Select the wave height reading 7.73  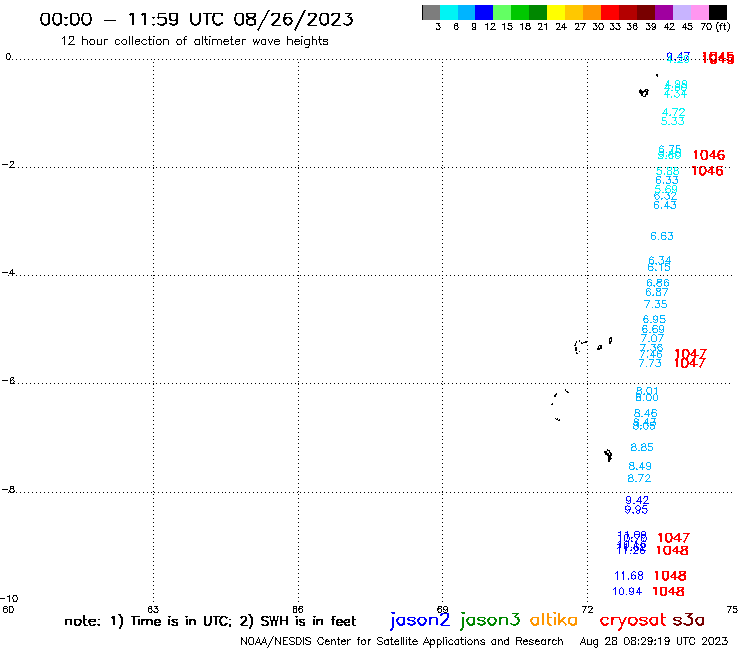650,363
